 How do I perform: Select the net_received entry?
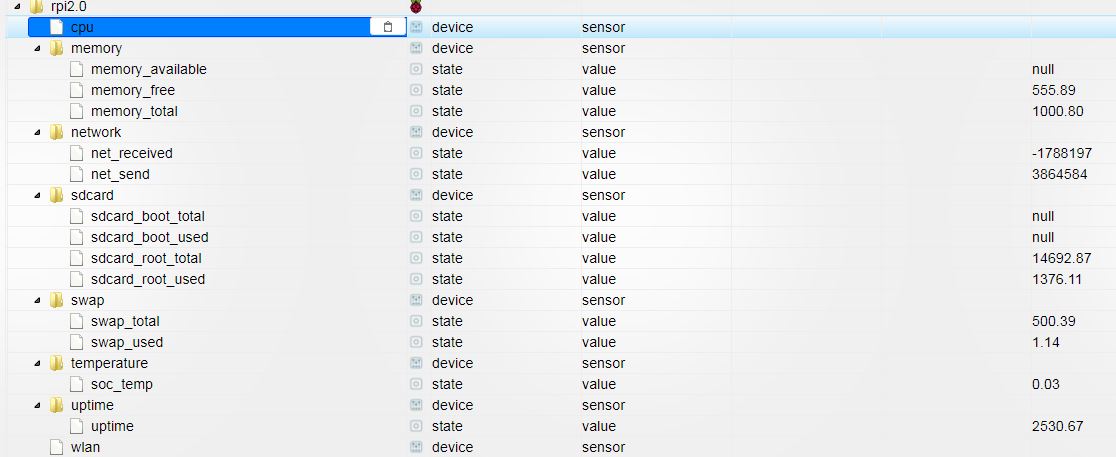pyautogui.click(x=132, y=154)
